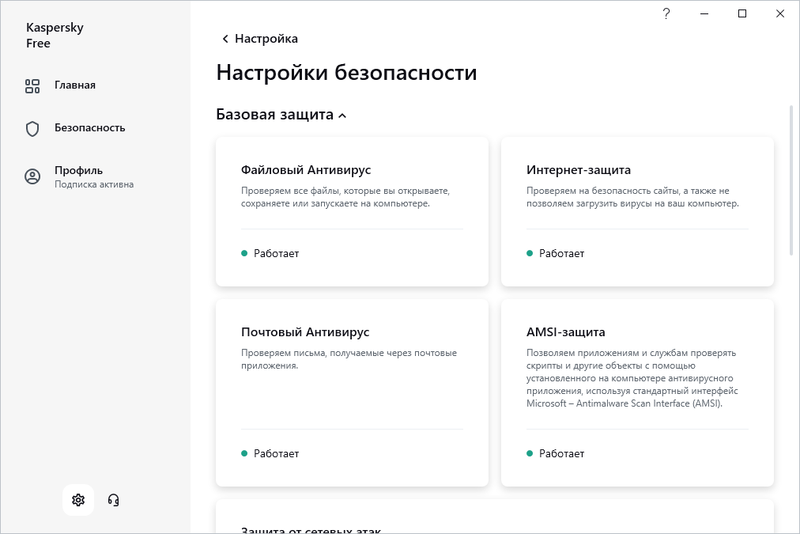Open support via the headset icon

pos(113,499)
